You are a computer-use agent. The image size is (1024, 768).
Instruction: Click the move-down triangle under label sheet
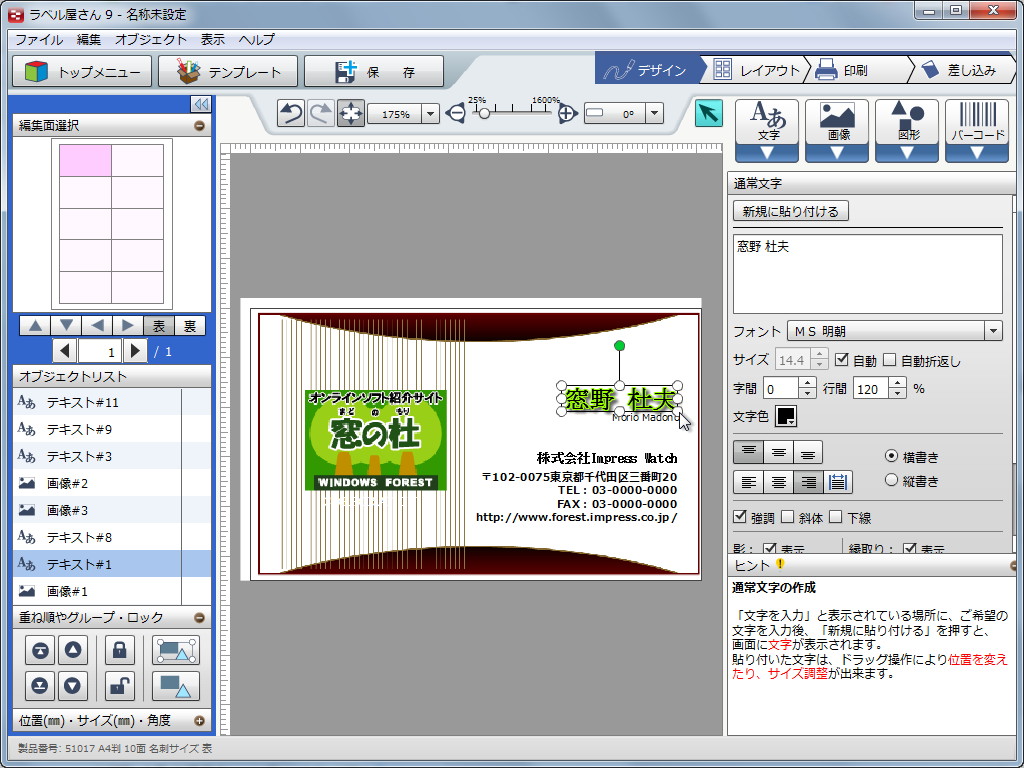point(67,325)
